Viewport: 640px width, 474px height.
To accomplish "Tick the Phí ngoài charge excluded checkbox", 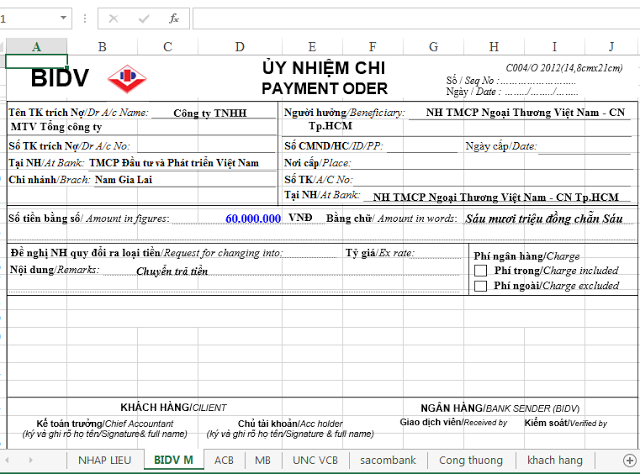I will (481, 286).
